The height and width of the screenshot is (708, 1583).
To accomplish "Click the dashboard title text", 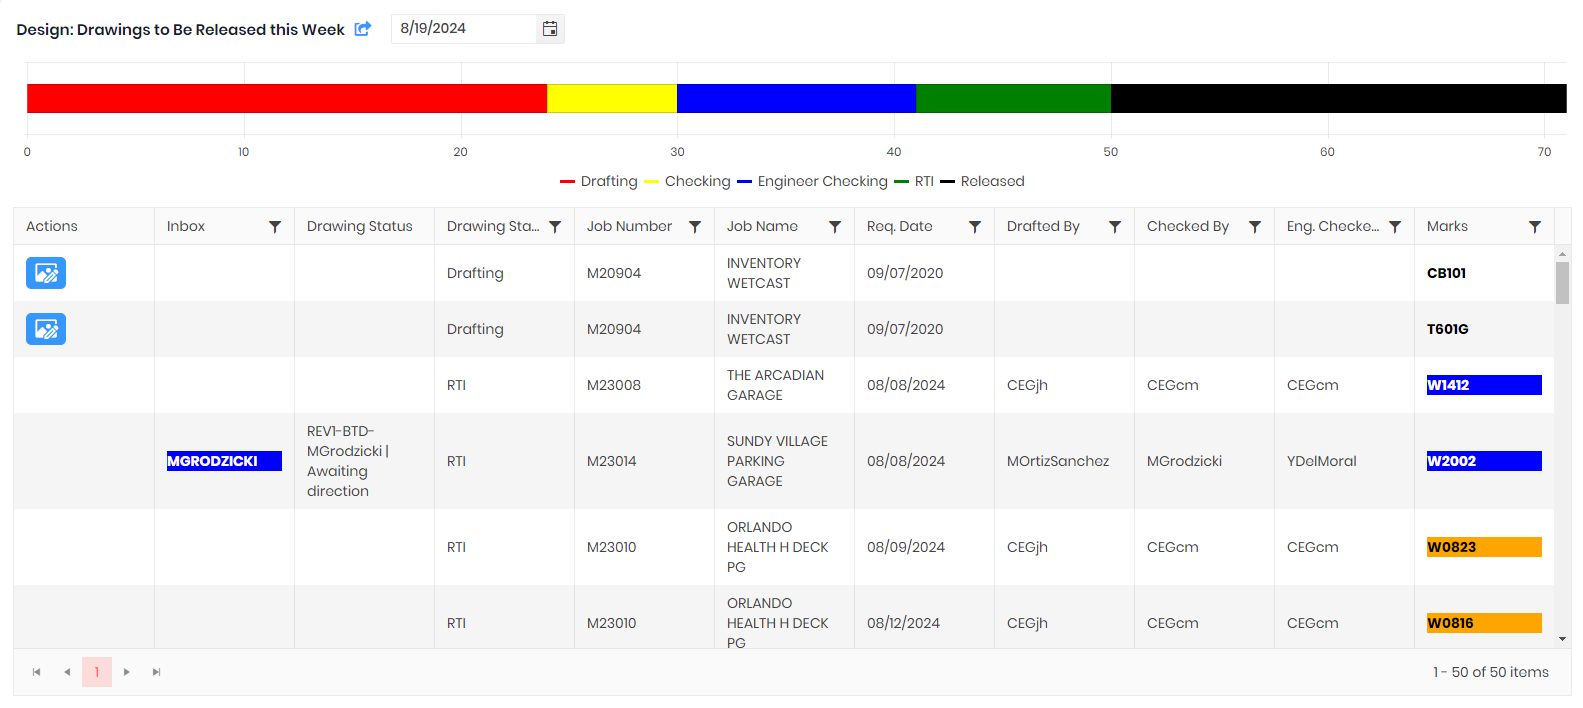I will pos(180,30).
